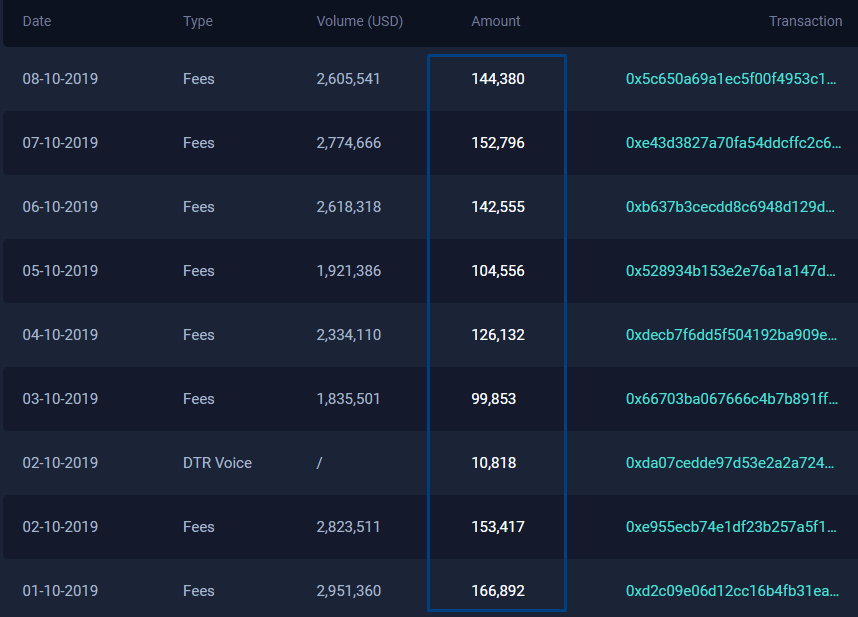Image resolution: width=858 pixels, height=617 pixels.
Task: Click volume 2,334,110
Action: 349,335
